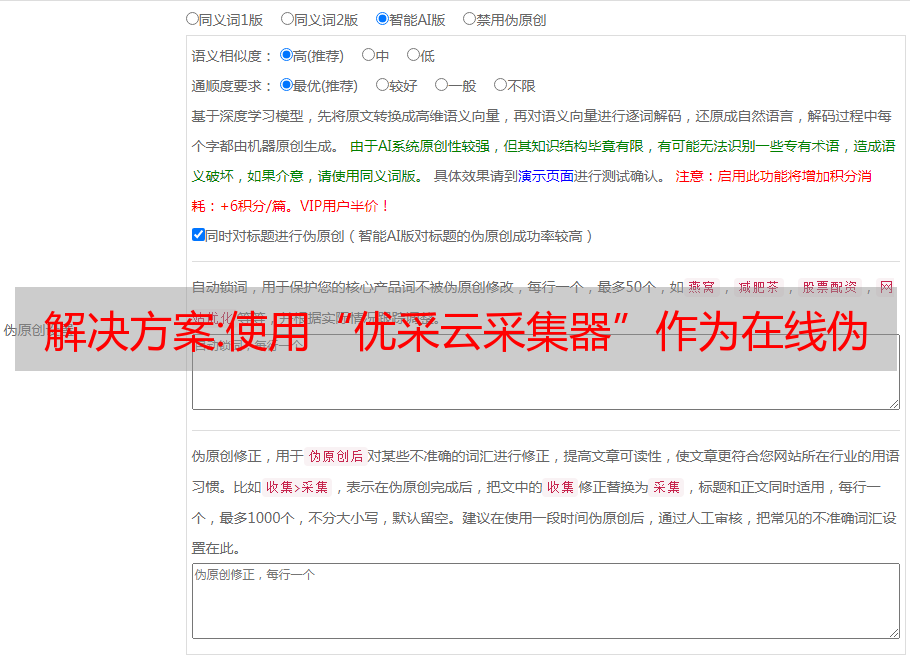Select 禁用伪原创 radio option
The width and height of the screenshot is (911, 658).
469,19
